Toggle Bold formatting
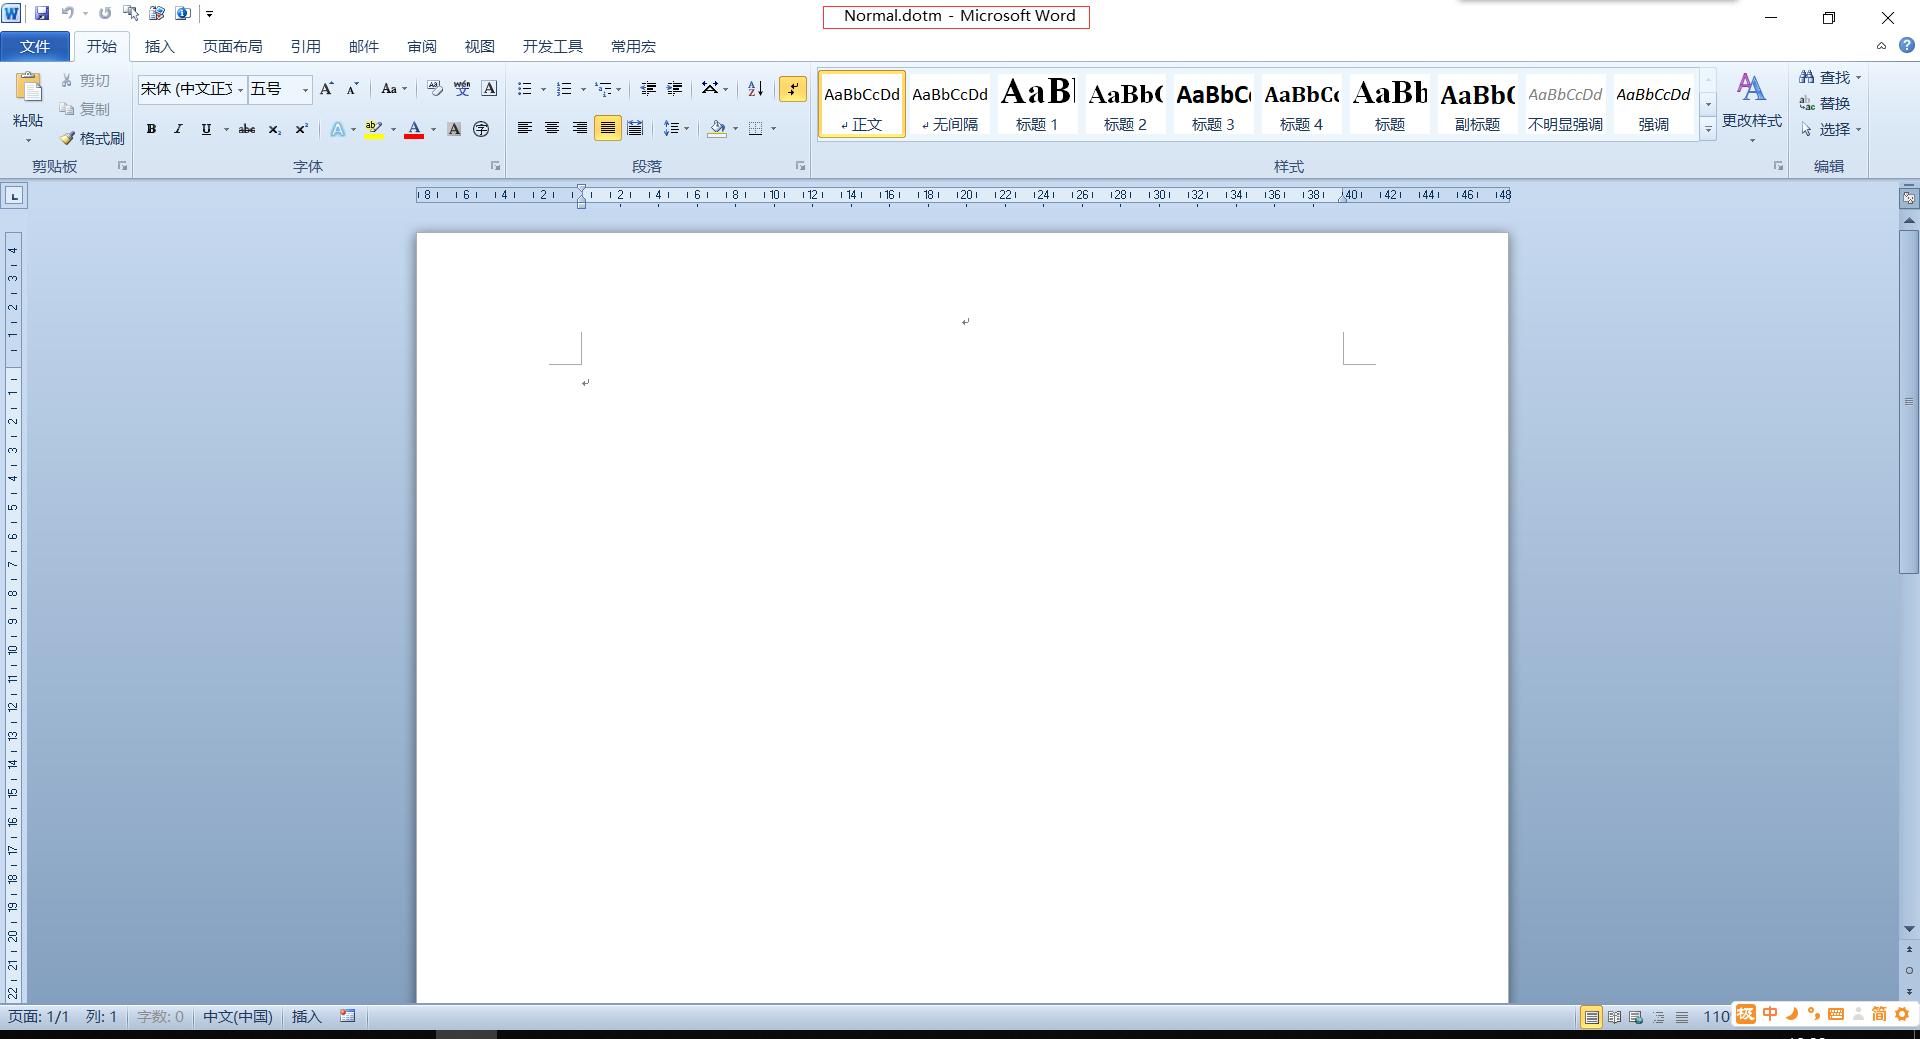 click(151, 129)
